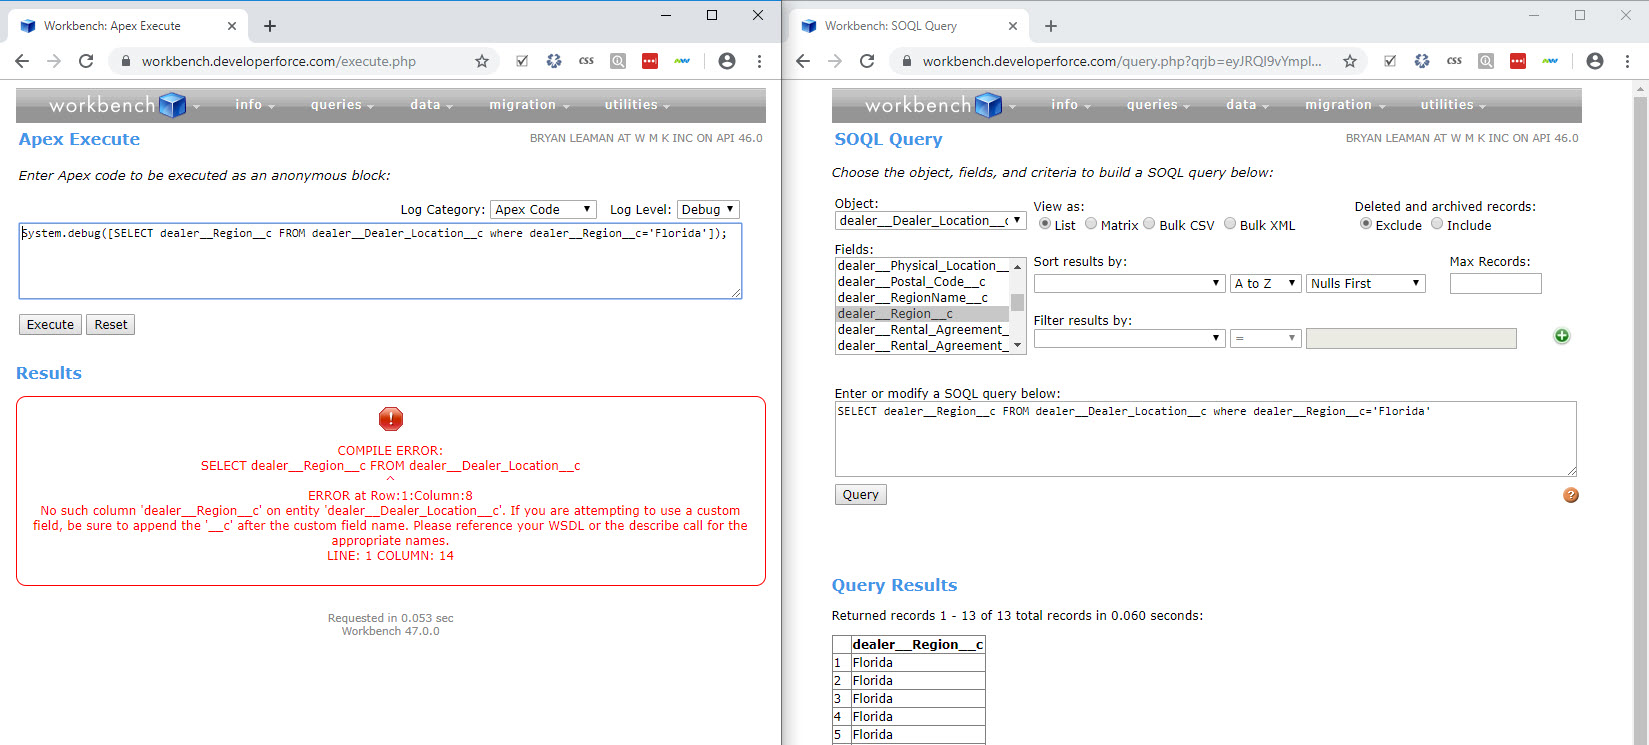Open the Nulls First dropdown

click(x=1365, y=284)
